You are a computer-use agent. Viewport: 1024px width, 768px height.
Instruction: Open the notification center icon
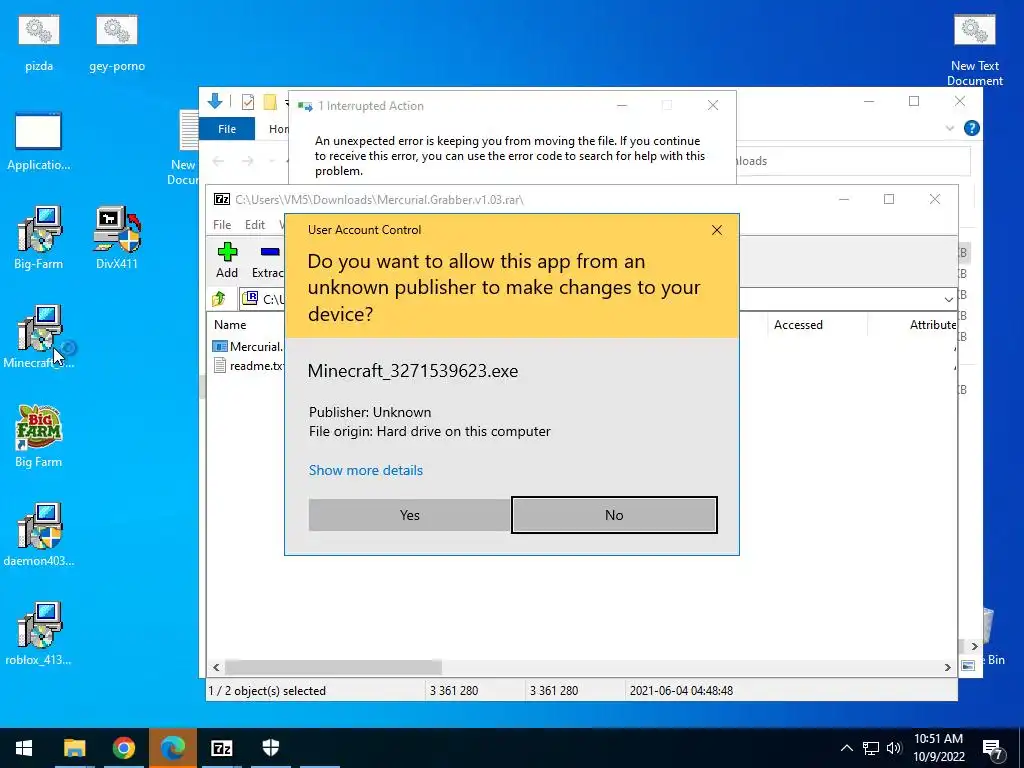pos(992,750)
